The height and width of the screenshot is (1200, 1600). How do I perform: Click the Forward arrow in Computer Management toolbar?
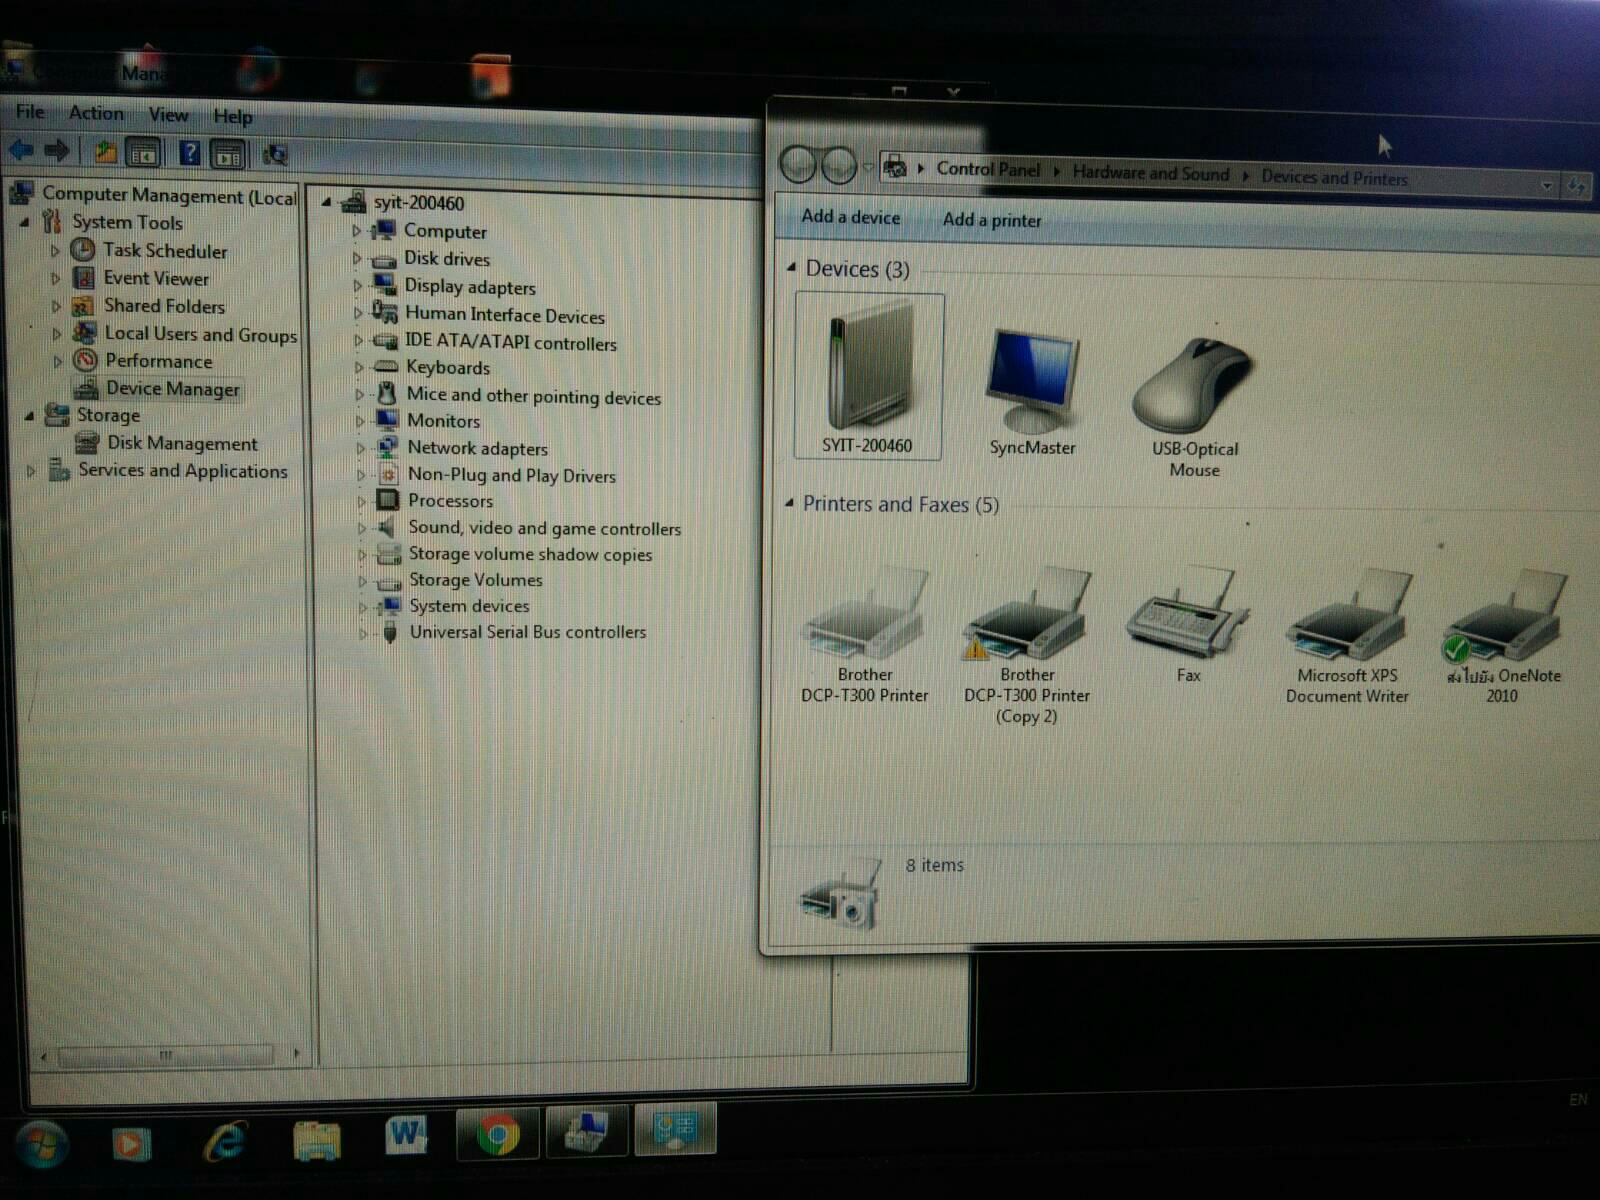[57, 151]
